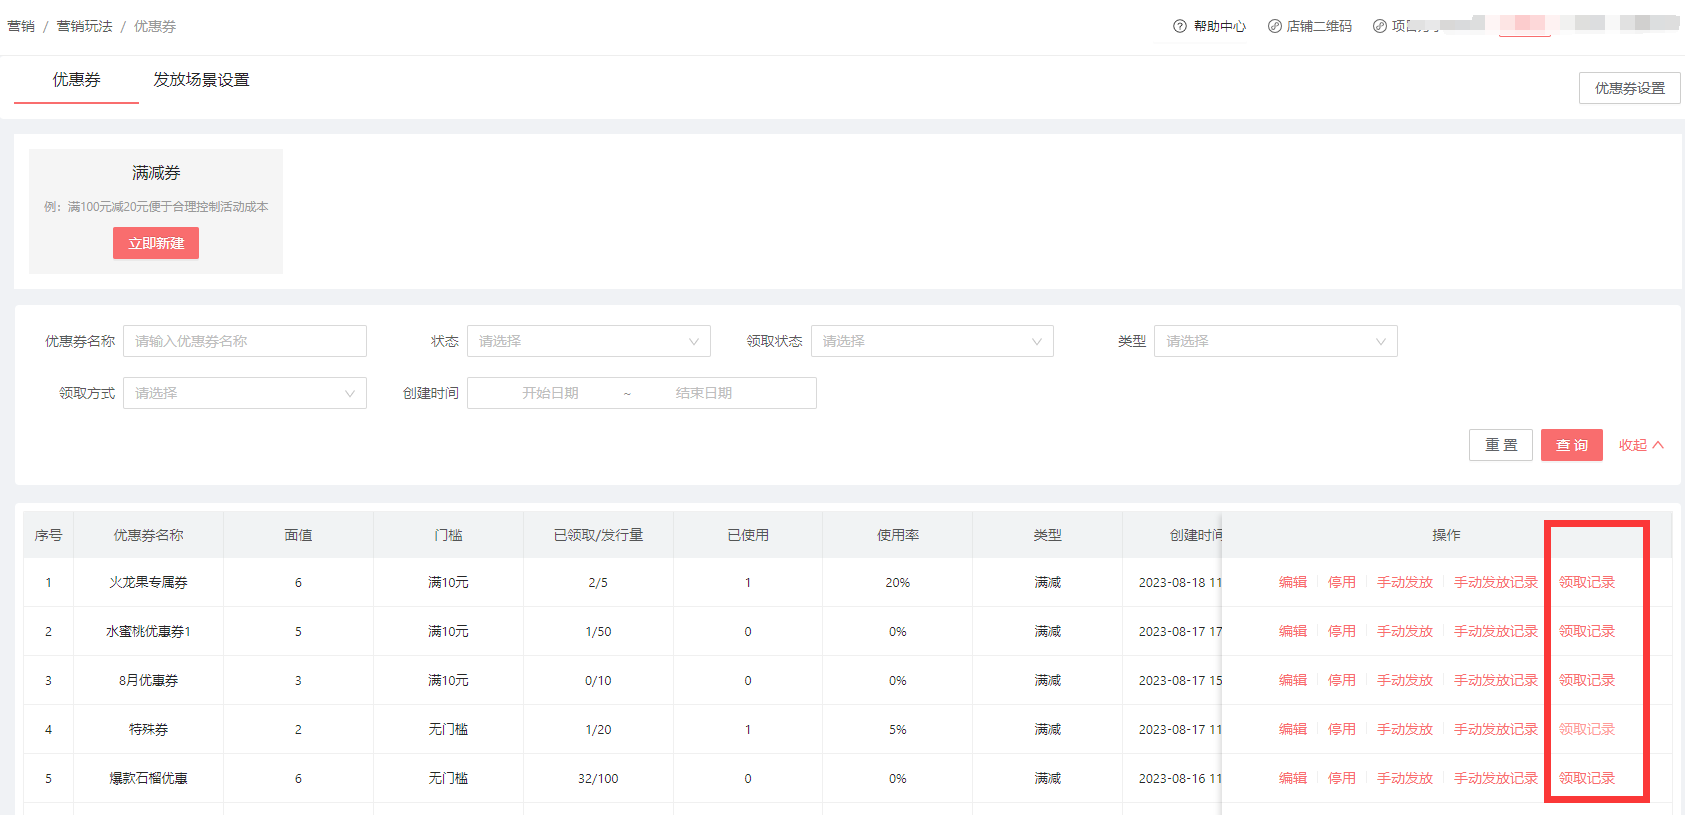
Task: Focus the 优惠券名称 input field
Action: [244, 341]
